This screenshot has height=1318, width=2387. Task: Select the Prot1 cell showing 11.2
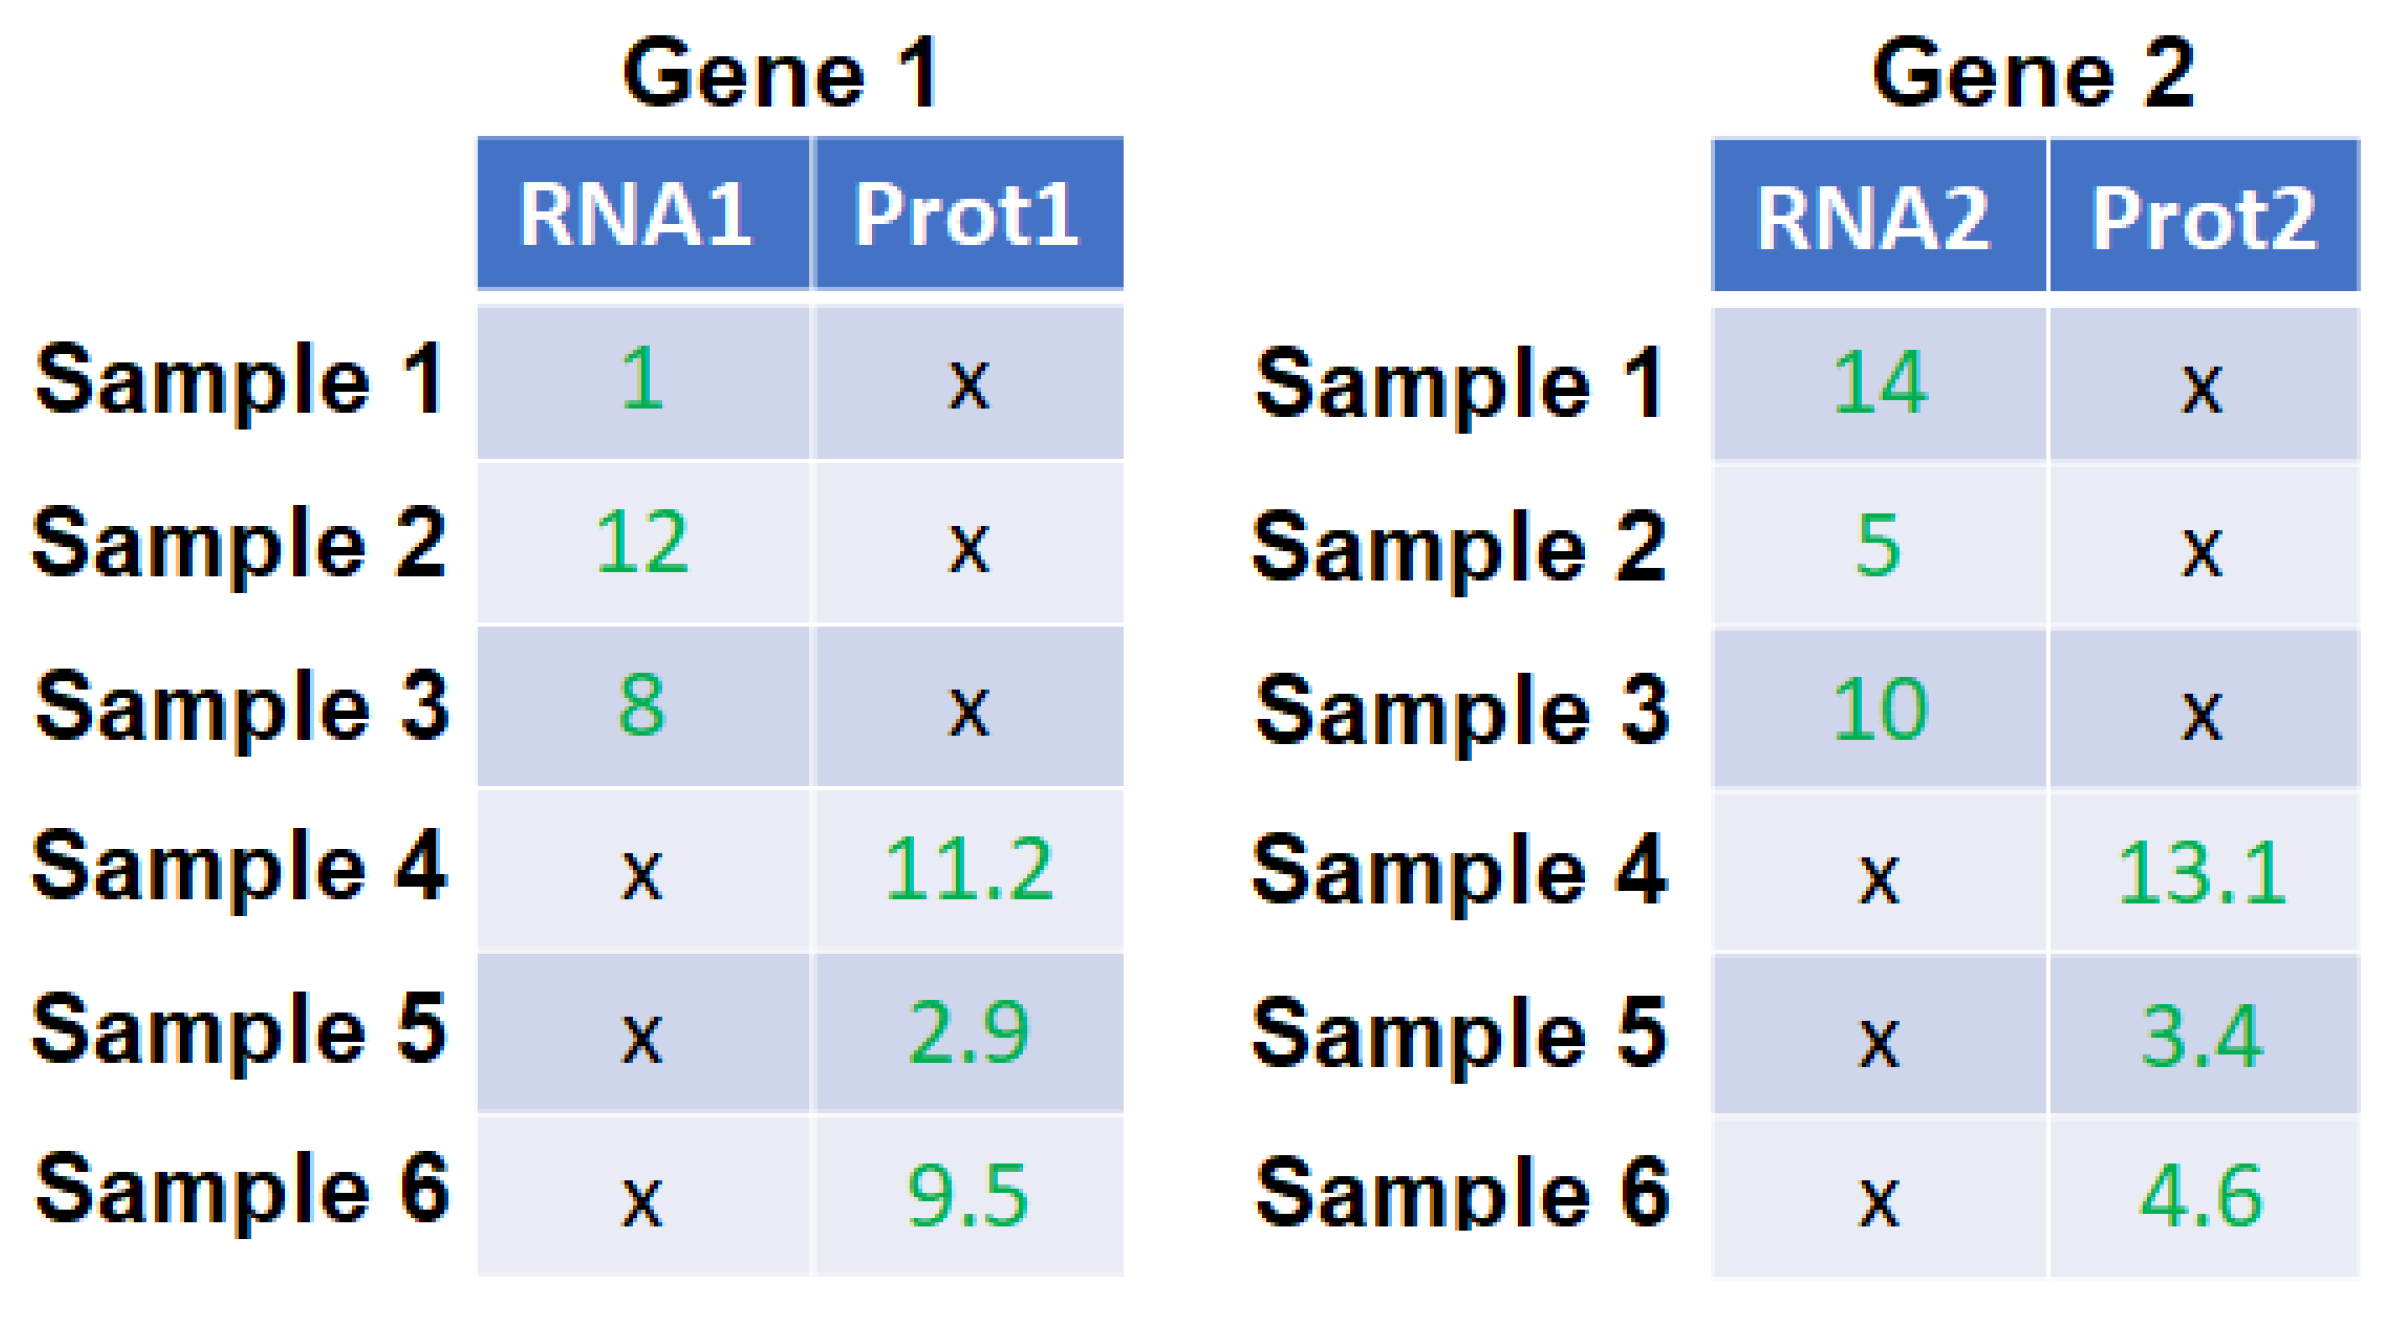click(967, 869)
